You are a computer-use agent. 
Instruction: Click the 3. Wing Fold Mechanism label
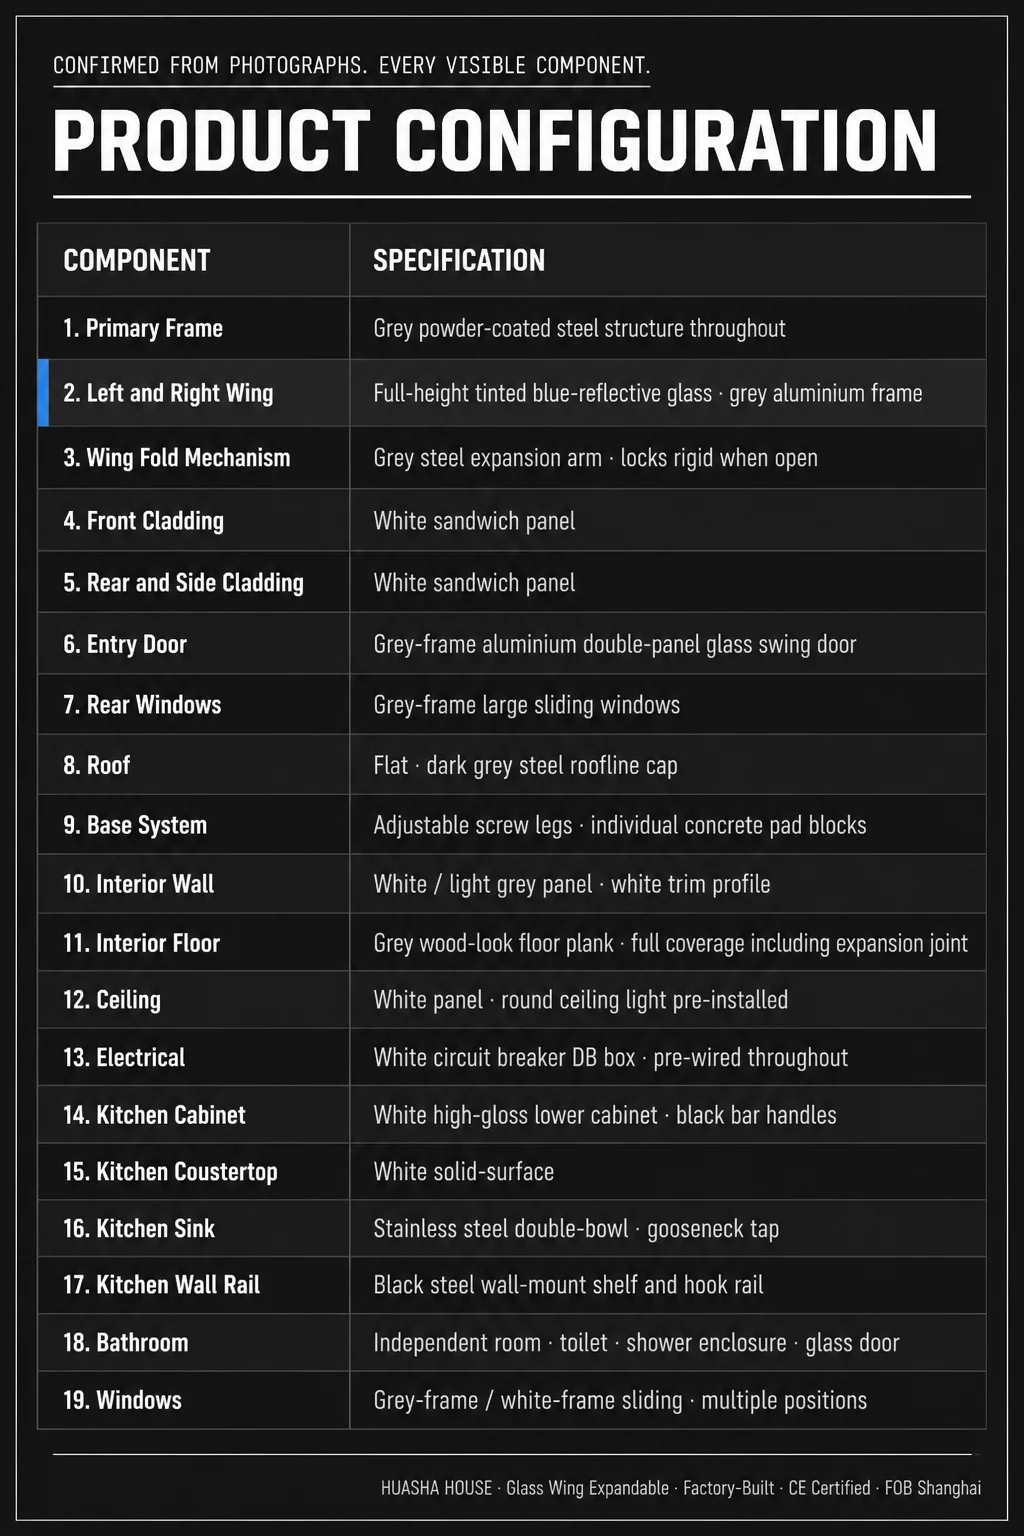(177, 458)
